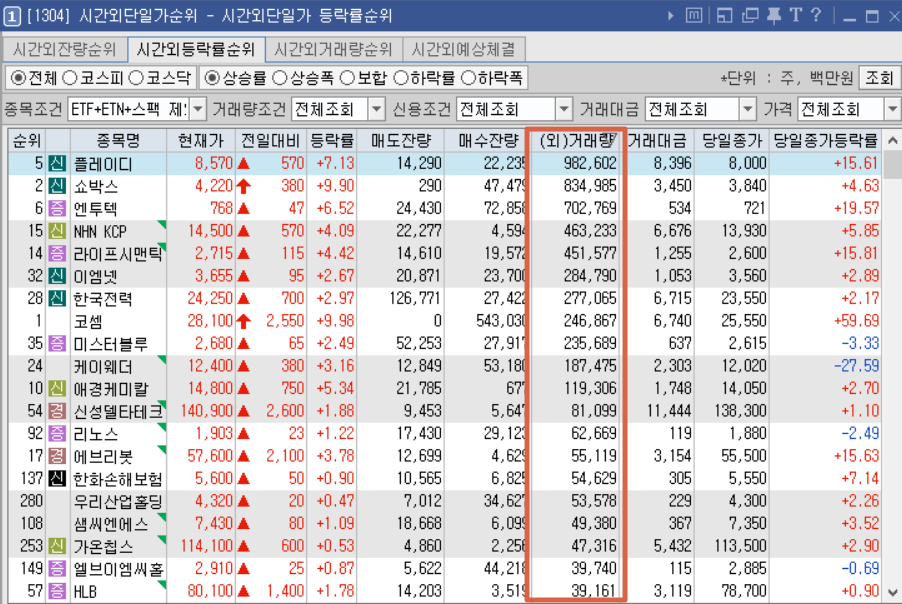
Task: Click the table scrollbar up arrow
Action: 892,140
